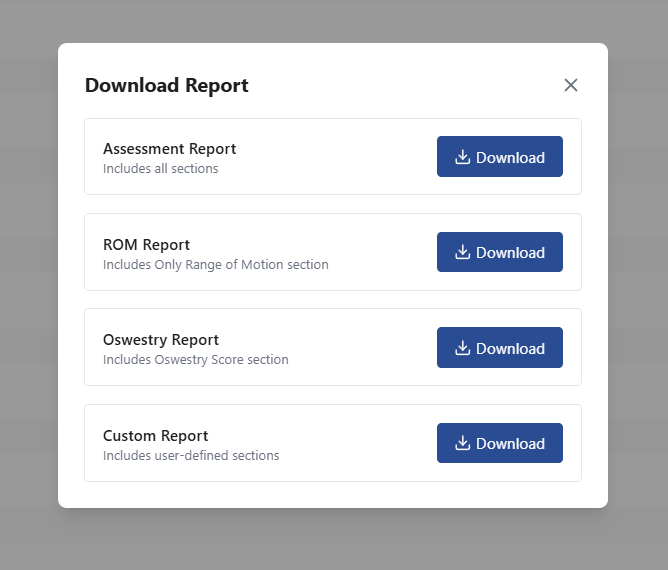Click 'Includes Only Range of Motion section' text
Screen dimensions: 668x570
[x=215, y=265]
